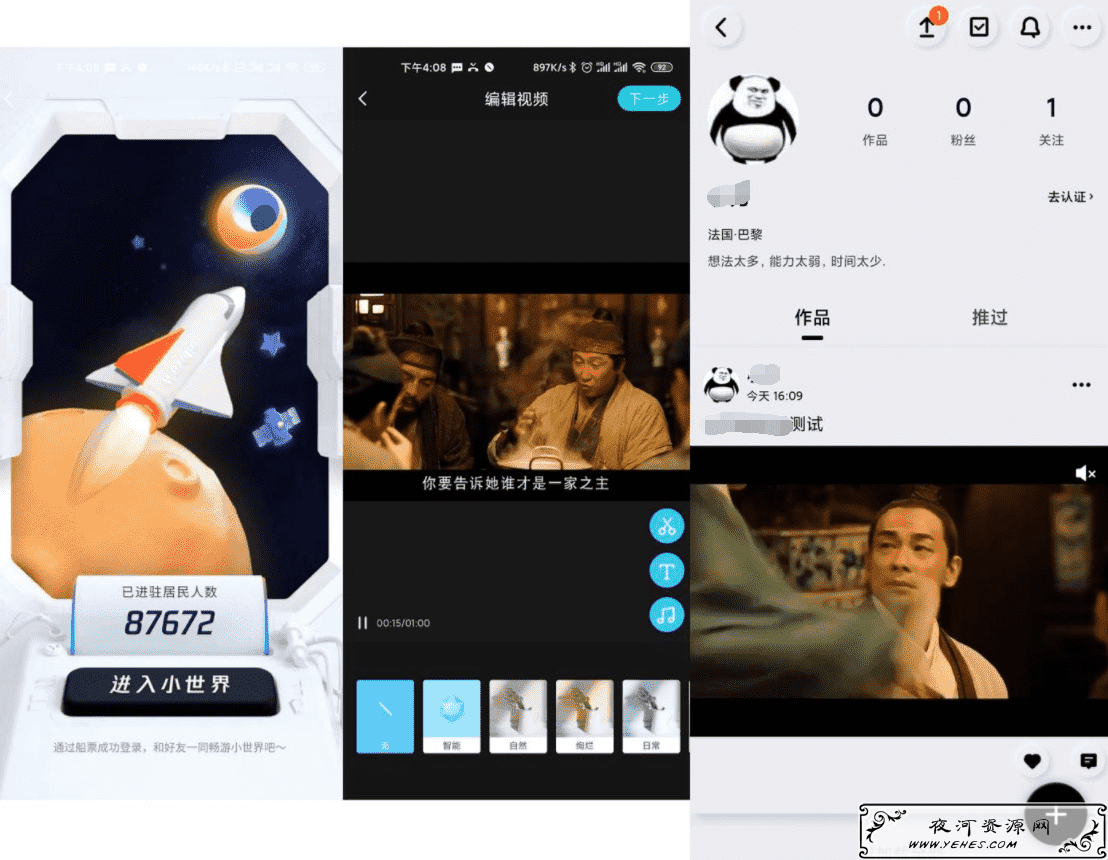
Task: Tap the alarm icon in status bar
Action: (587, 67)
